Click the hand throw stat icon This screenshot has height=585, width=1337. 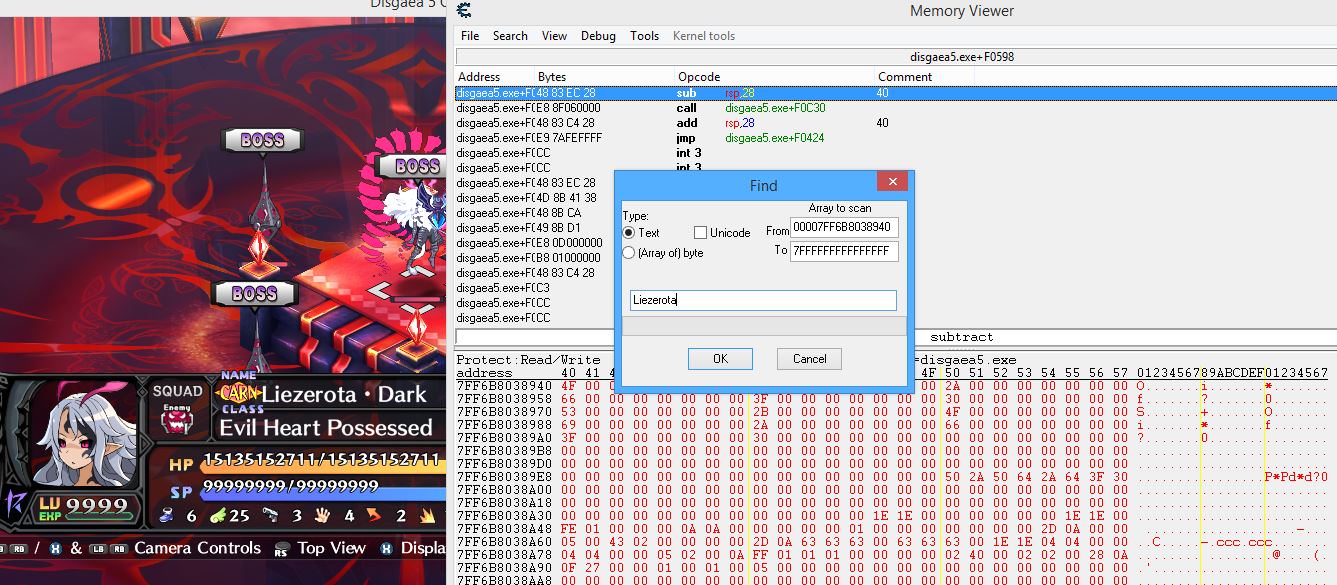tap(323, 515)
